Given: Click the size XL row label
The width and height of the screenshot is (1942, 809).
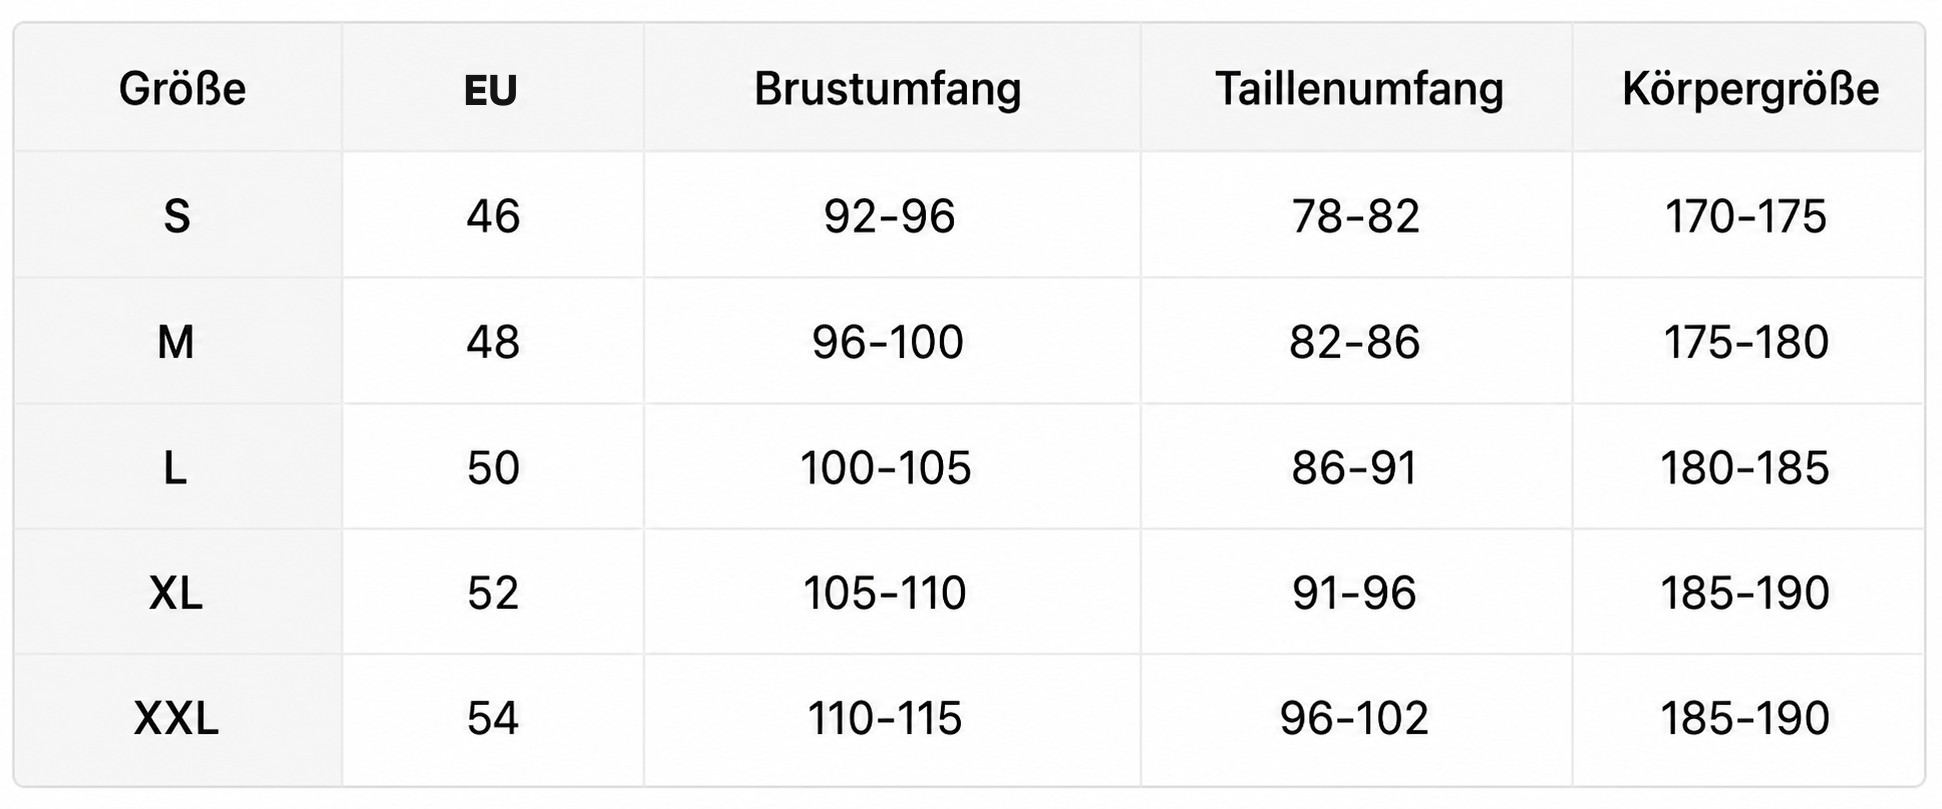Looking at the screenshot, I should (176, 594).
